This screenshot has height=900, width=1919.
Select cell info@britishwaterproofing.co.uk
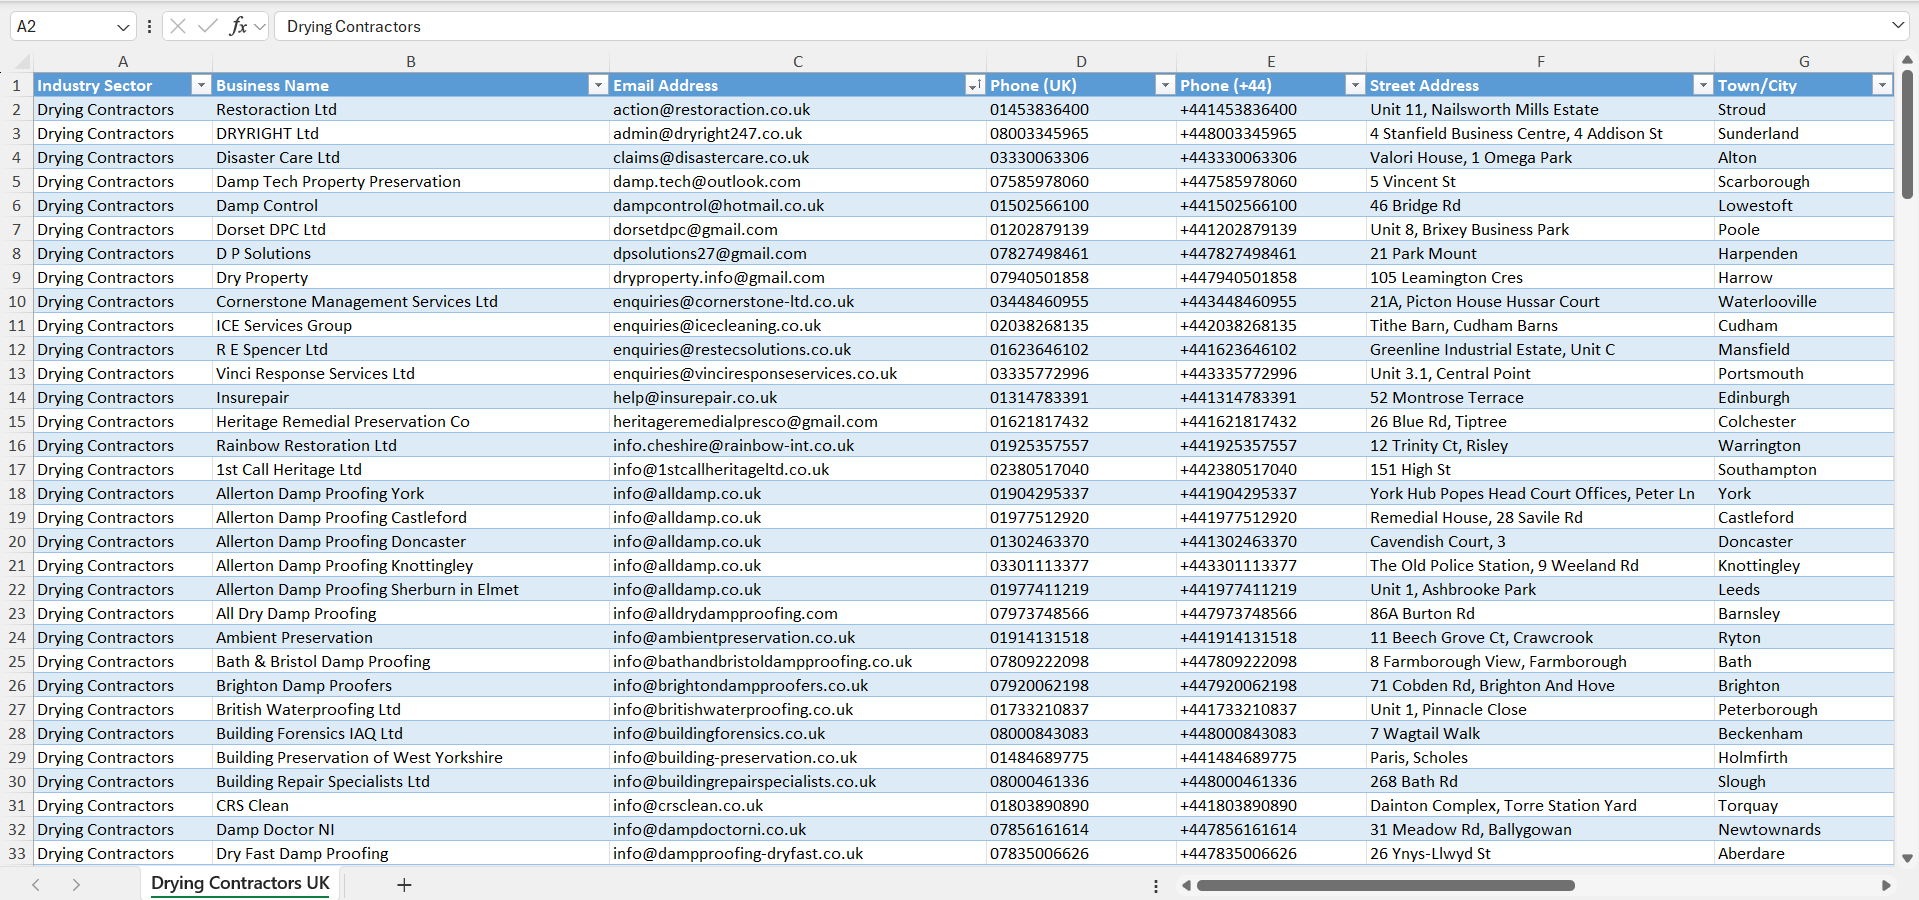pyautogui.click(x=797, y=709)
